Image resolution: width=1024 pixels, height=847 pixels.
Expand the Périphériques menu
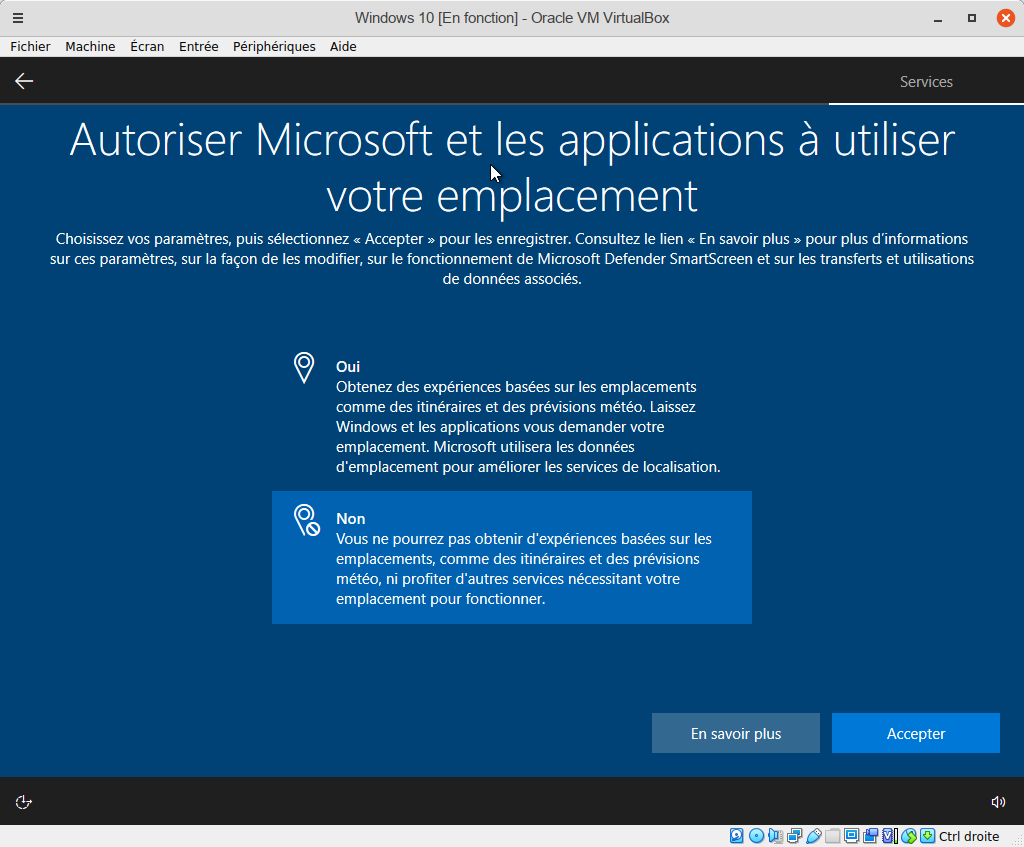tap(274, 46)
